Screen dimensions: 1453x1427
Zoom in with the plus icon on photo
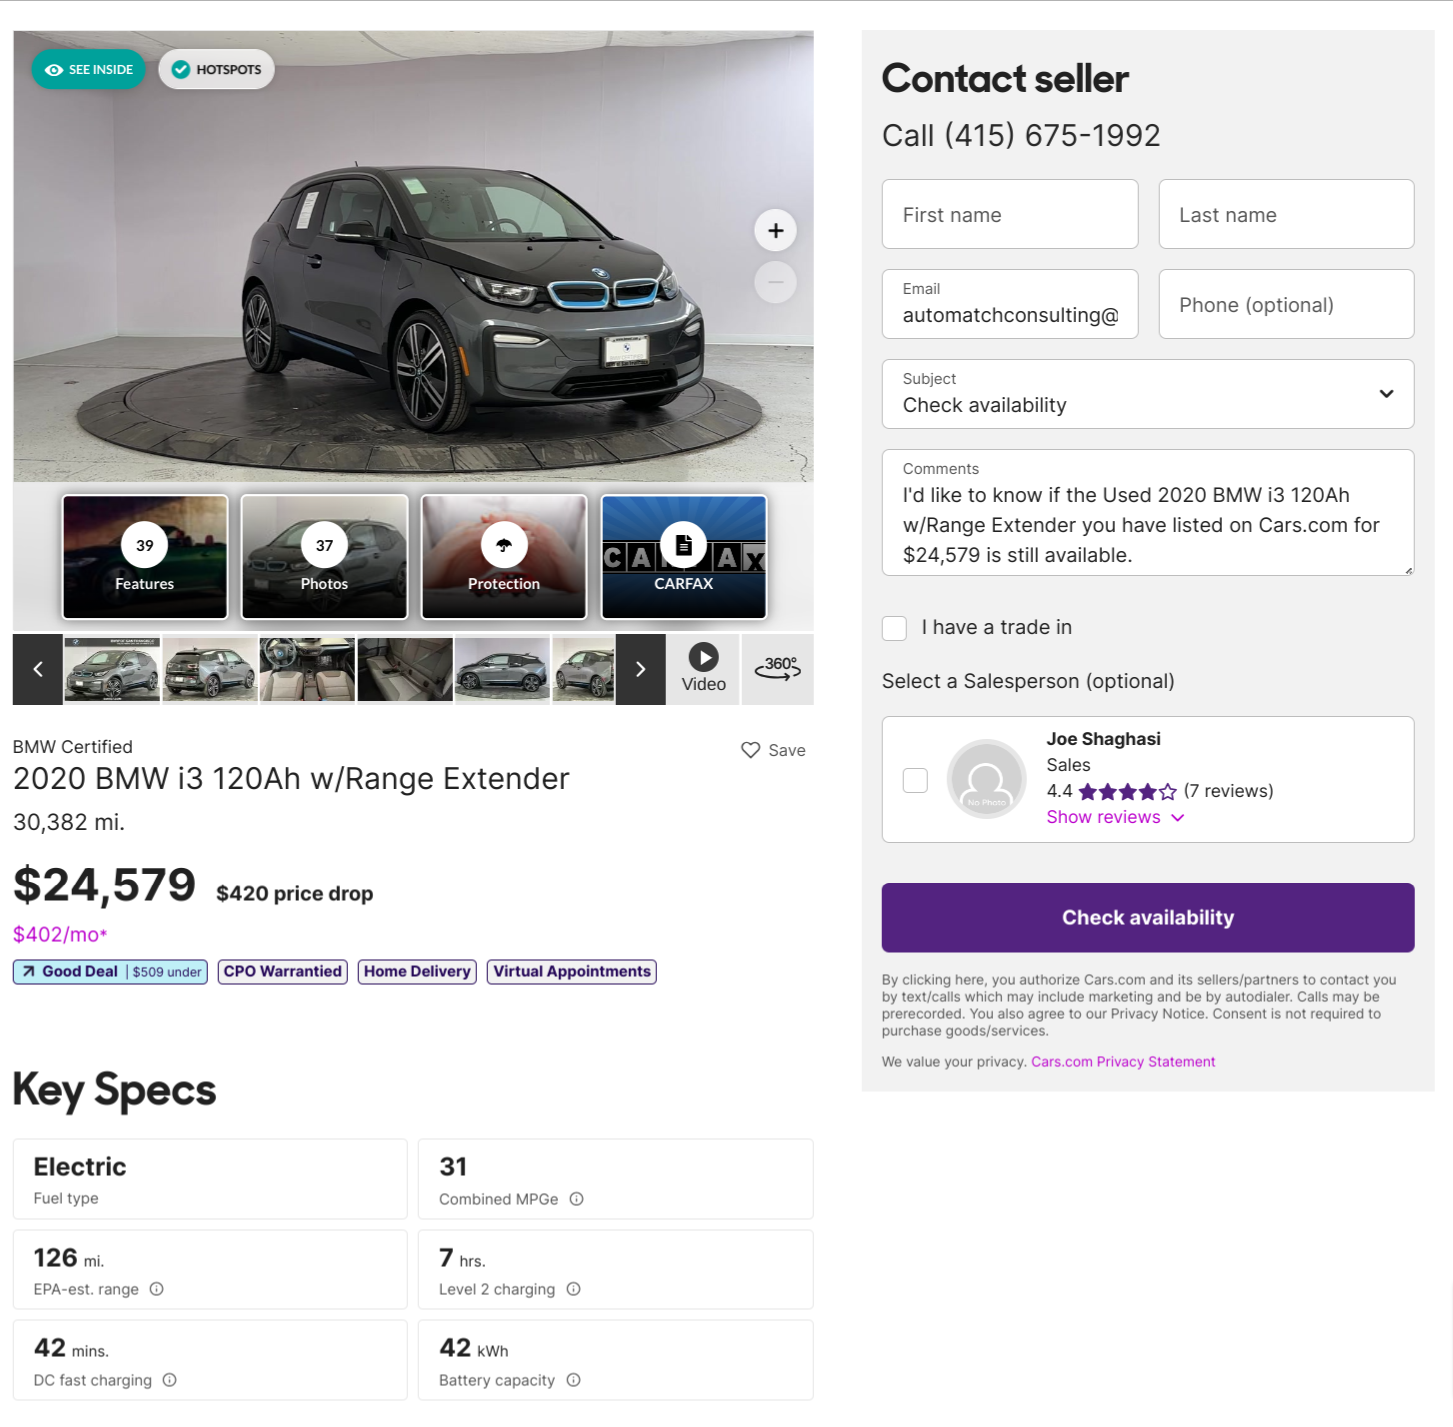tap(775, 231)
